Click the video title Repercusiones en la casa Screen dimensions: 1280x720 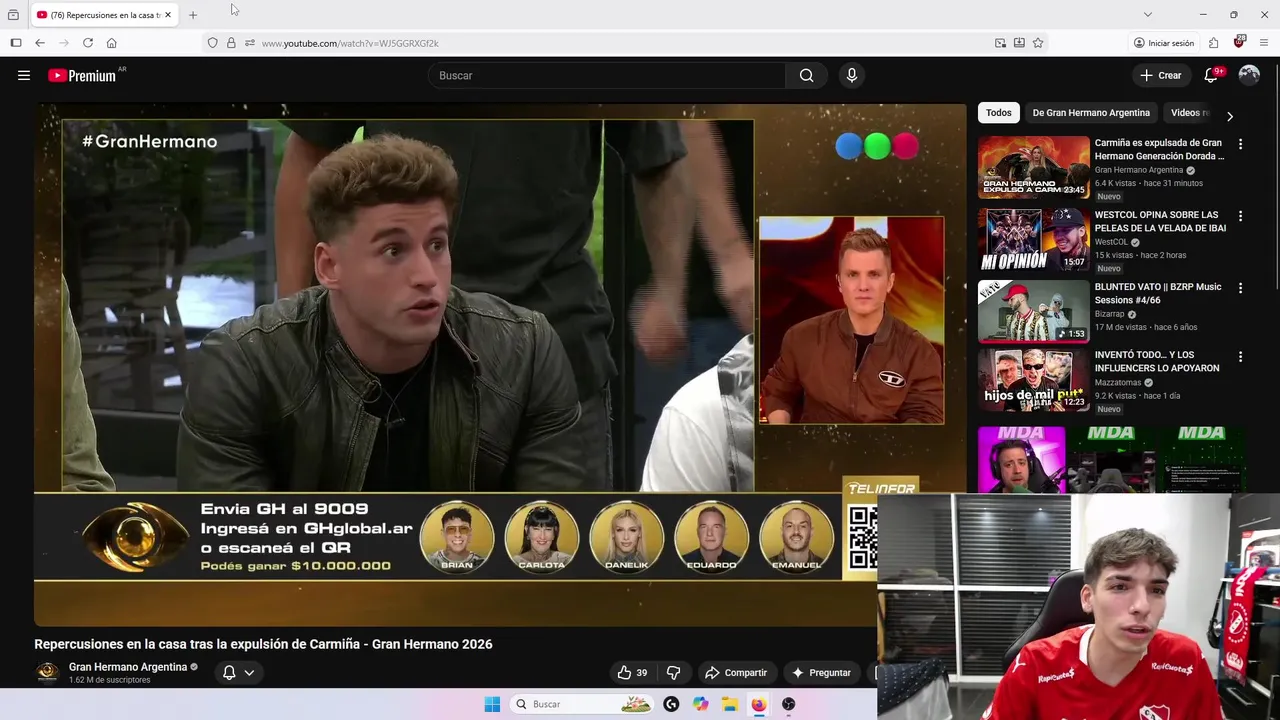pos(263,644)
